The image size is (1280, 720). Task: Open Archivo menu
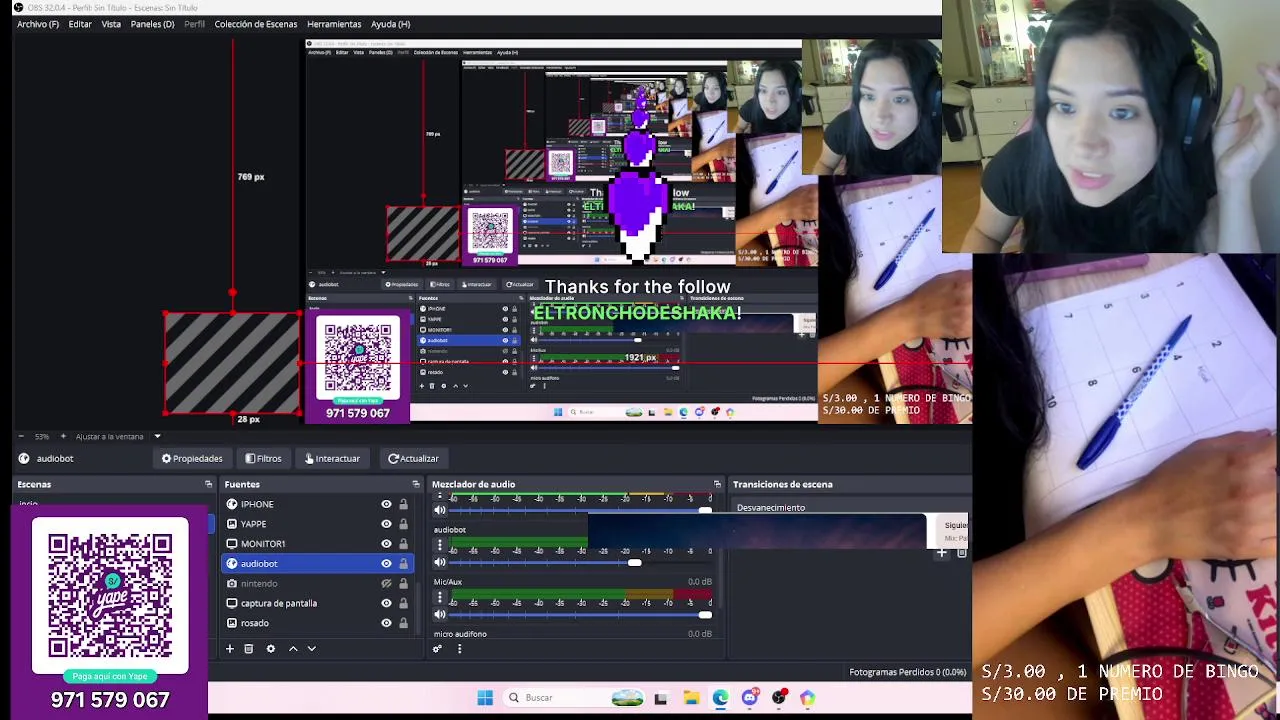tap(38, 24)
